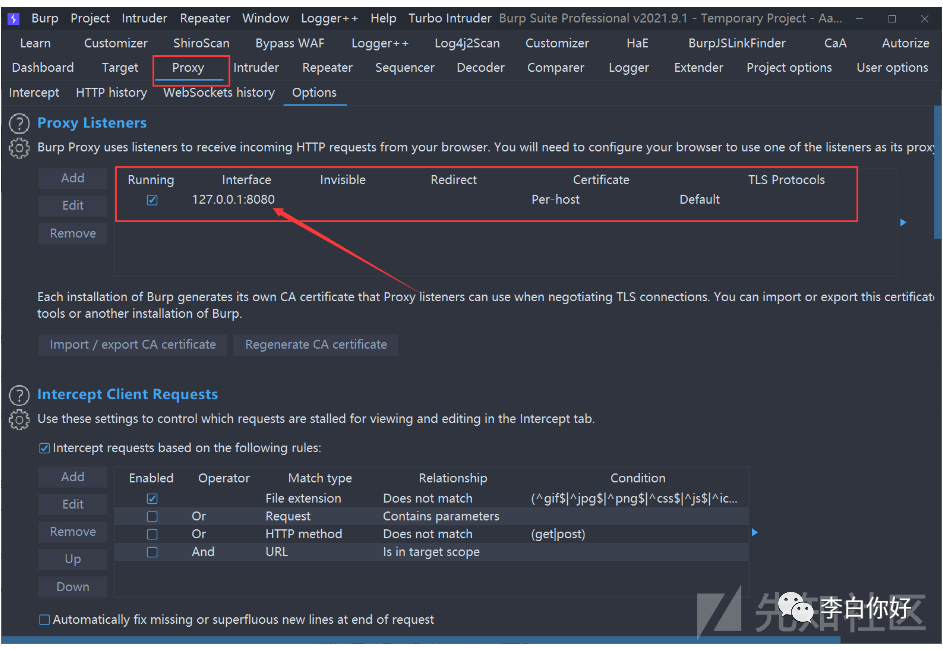Click the Condition column header
This screenshot has height=650, width=943.
pyautogui.click(x=637, y=478)
